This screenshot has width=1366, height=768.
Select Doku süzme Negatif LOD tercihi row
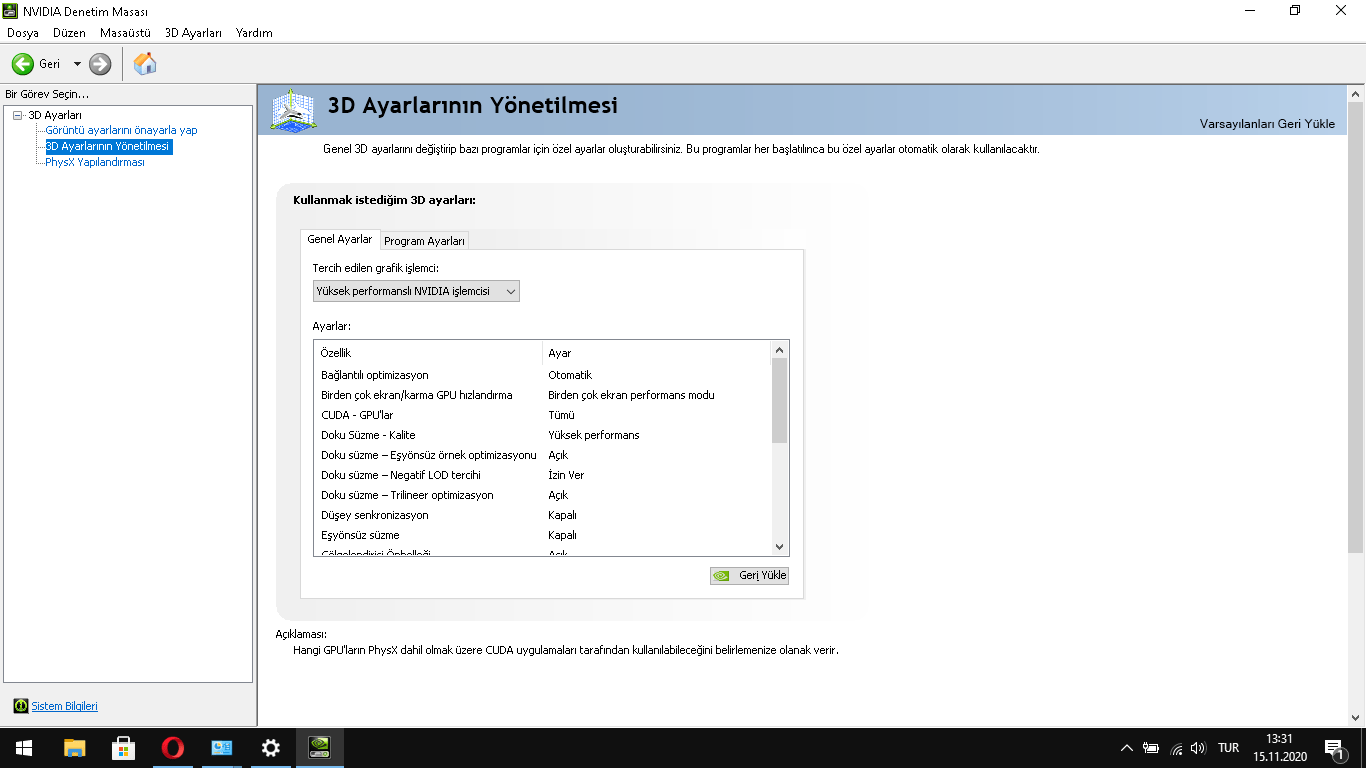[x=543, y=475]
